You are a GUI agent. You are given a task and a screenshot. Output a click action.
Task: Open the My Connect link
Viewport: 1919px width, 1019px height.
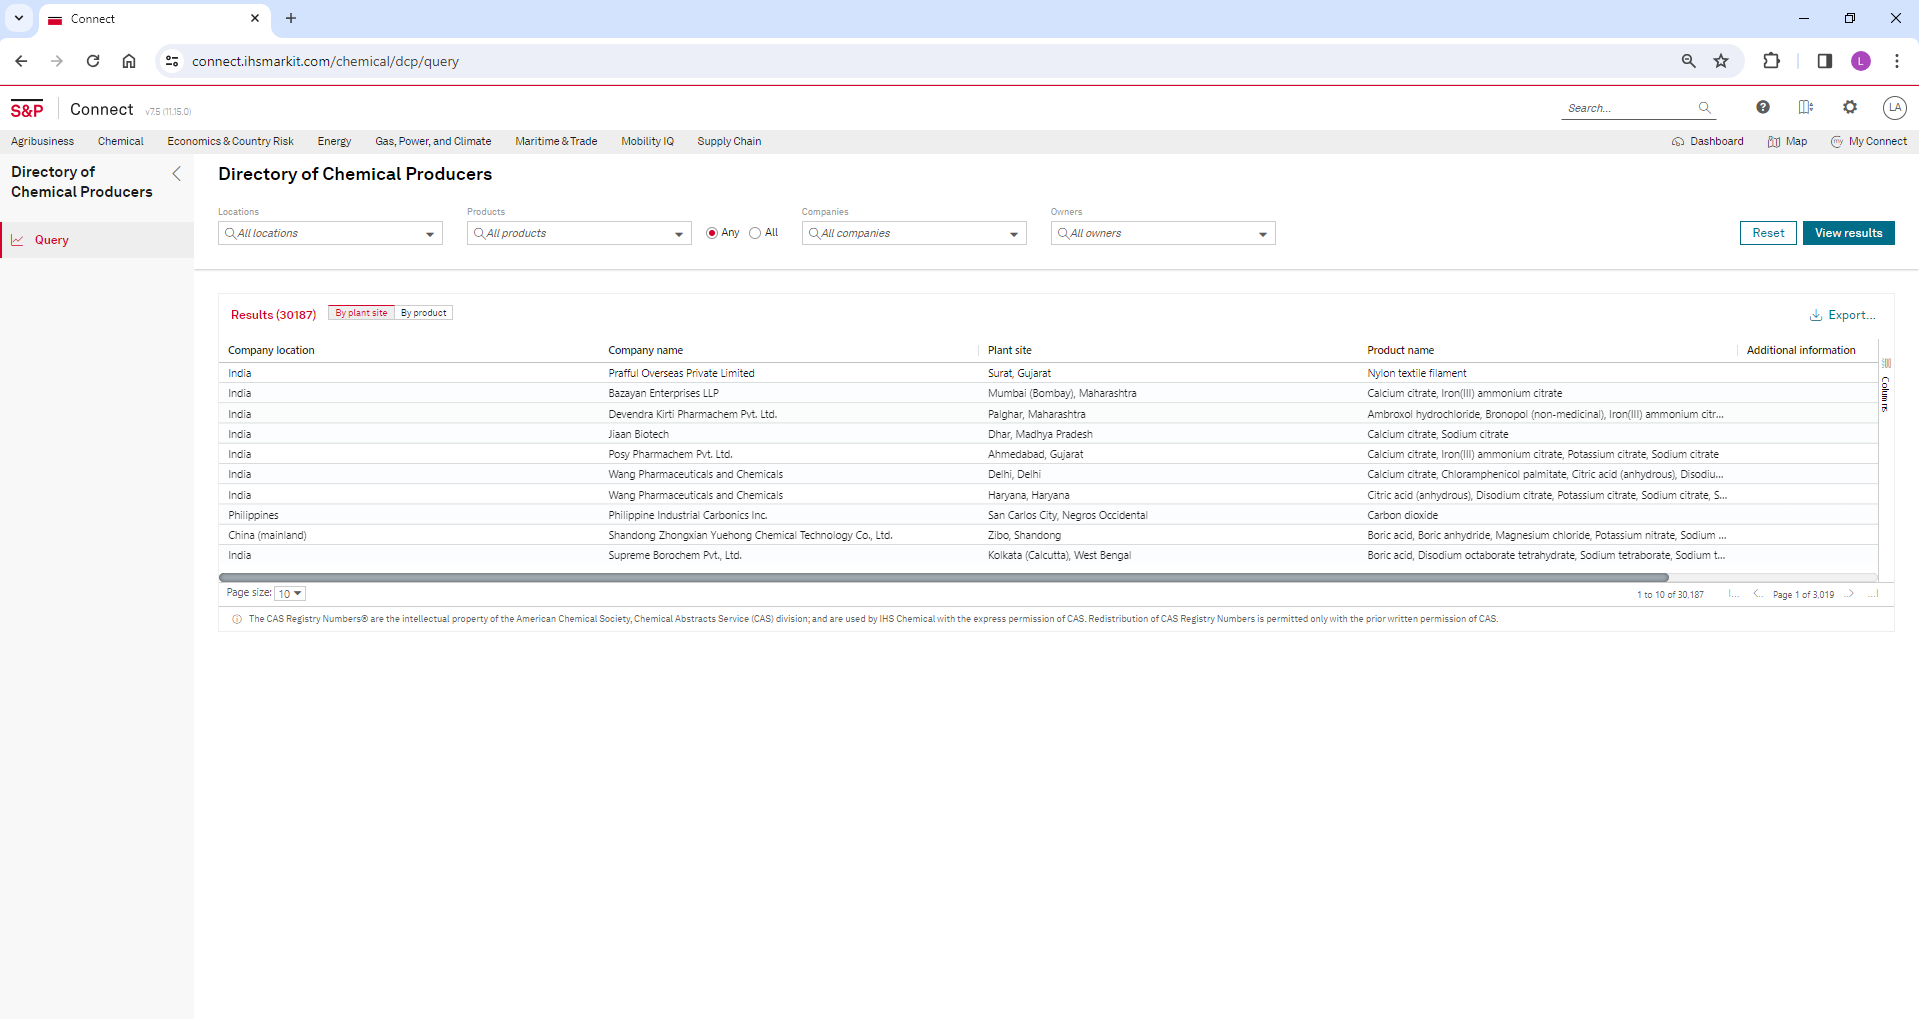[x=1868, y=142]
